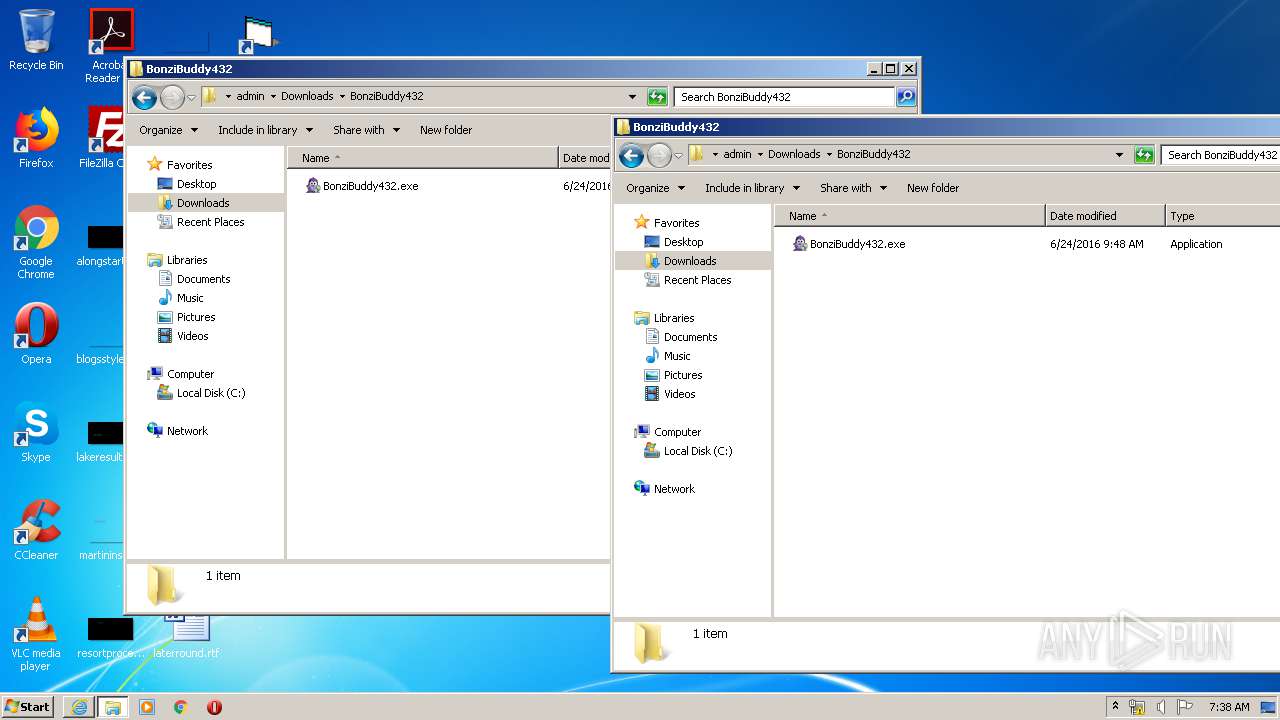Select Desktop under Favorites, front window
Viewport: 1280px width, 720px height.
(x=683, y=242)
